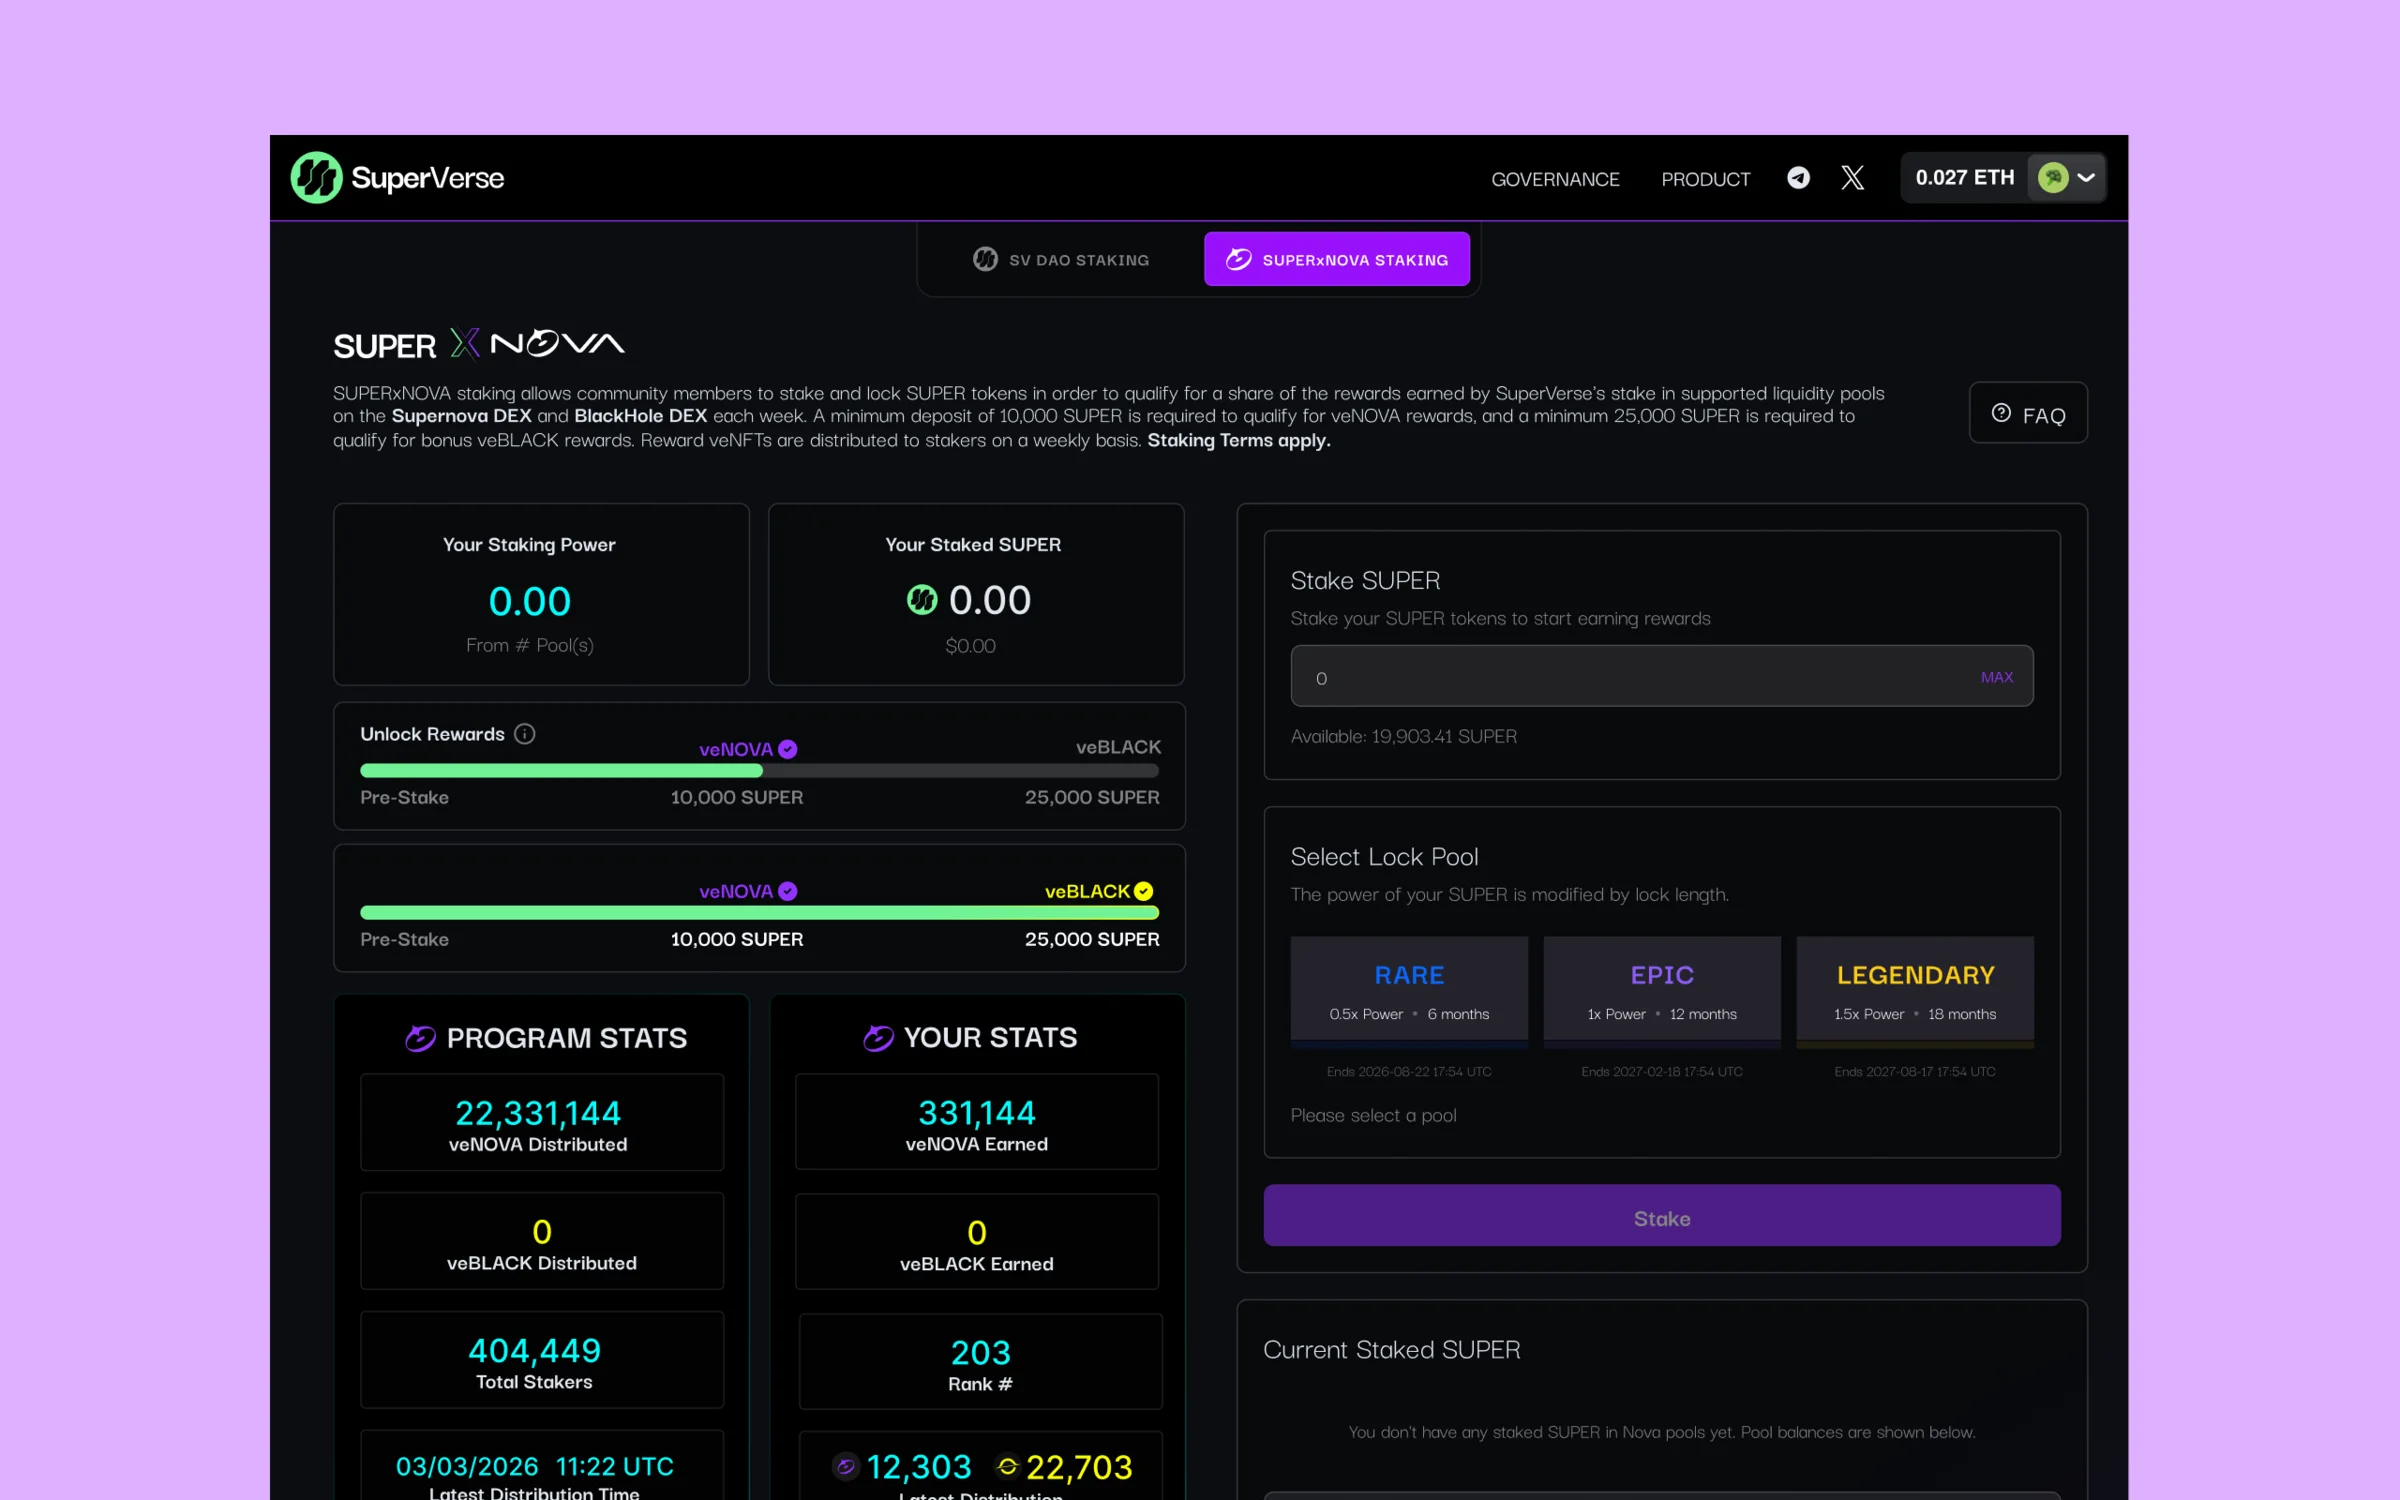Click Ends 2027-08-17 17:54 UTC text

coord(1914,1071)
